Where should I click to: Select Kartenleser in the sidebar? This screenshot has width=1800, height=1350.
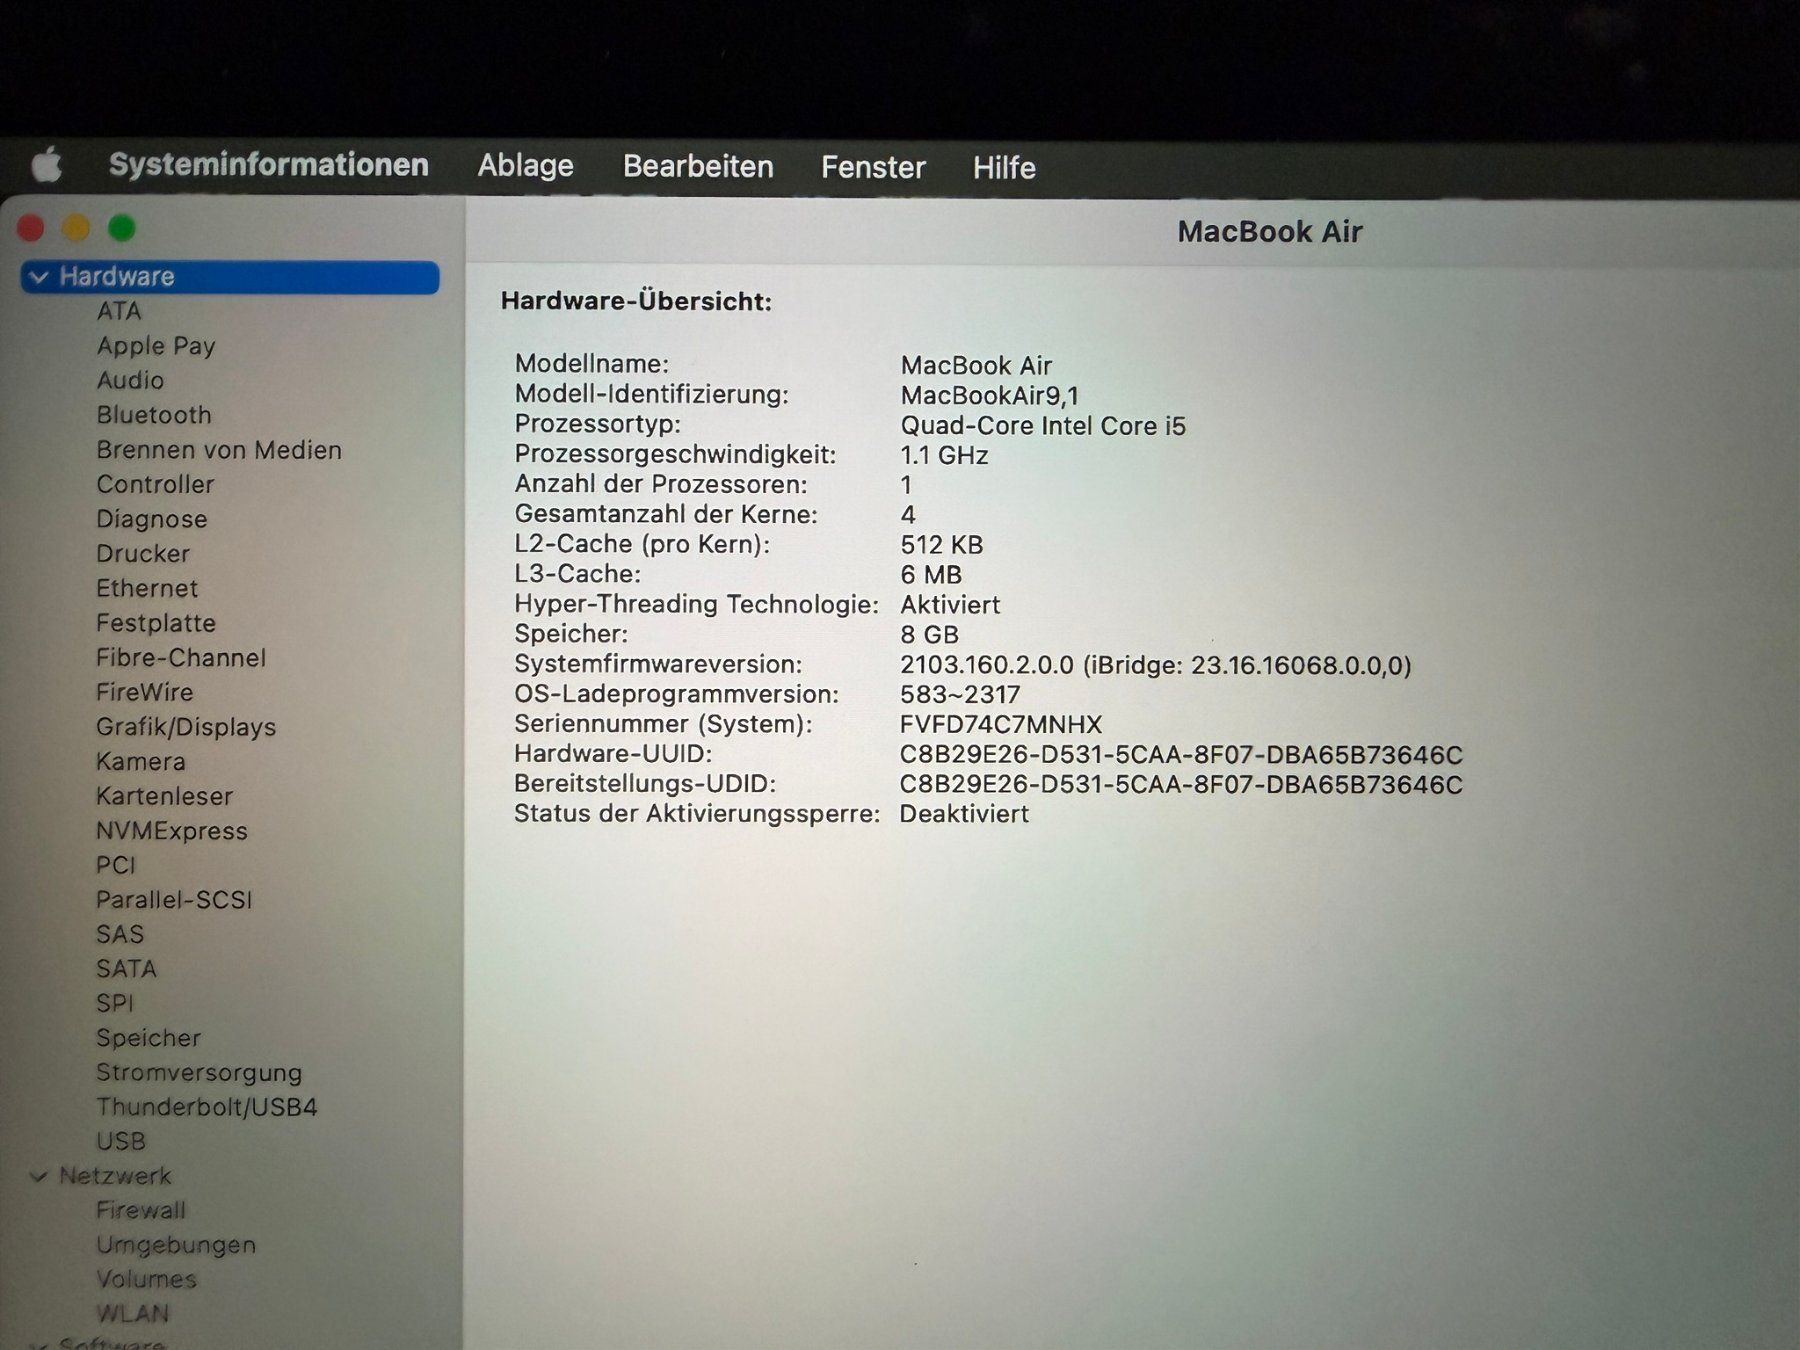164,796
